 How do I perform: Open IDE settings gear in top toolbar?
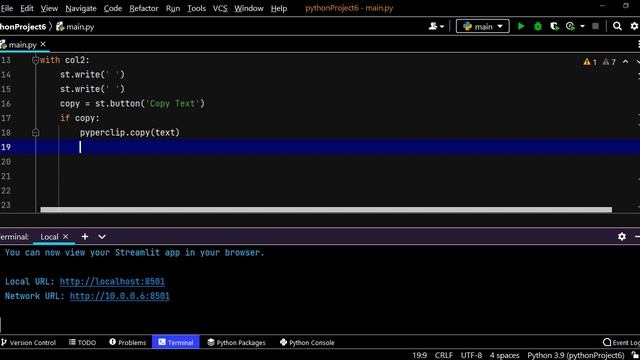pyautogui.click(x=634, y=27)
